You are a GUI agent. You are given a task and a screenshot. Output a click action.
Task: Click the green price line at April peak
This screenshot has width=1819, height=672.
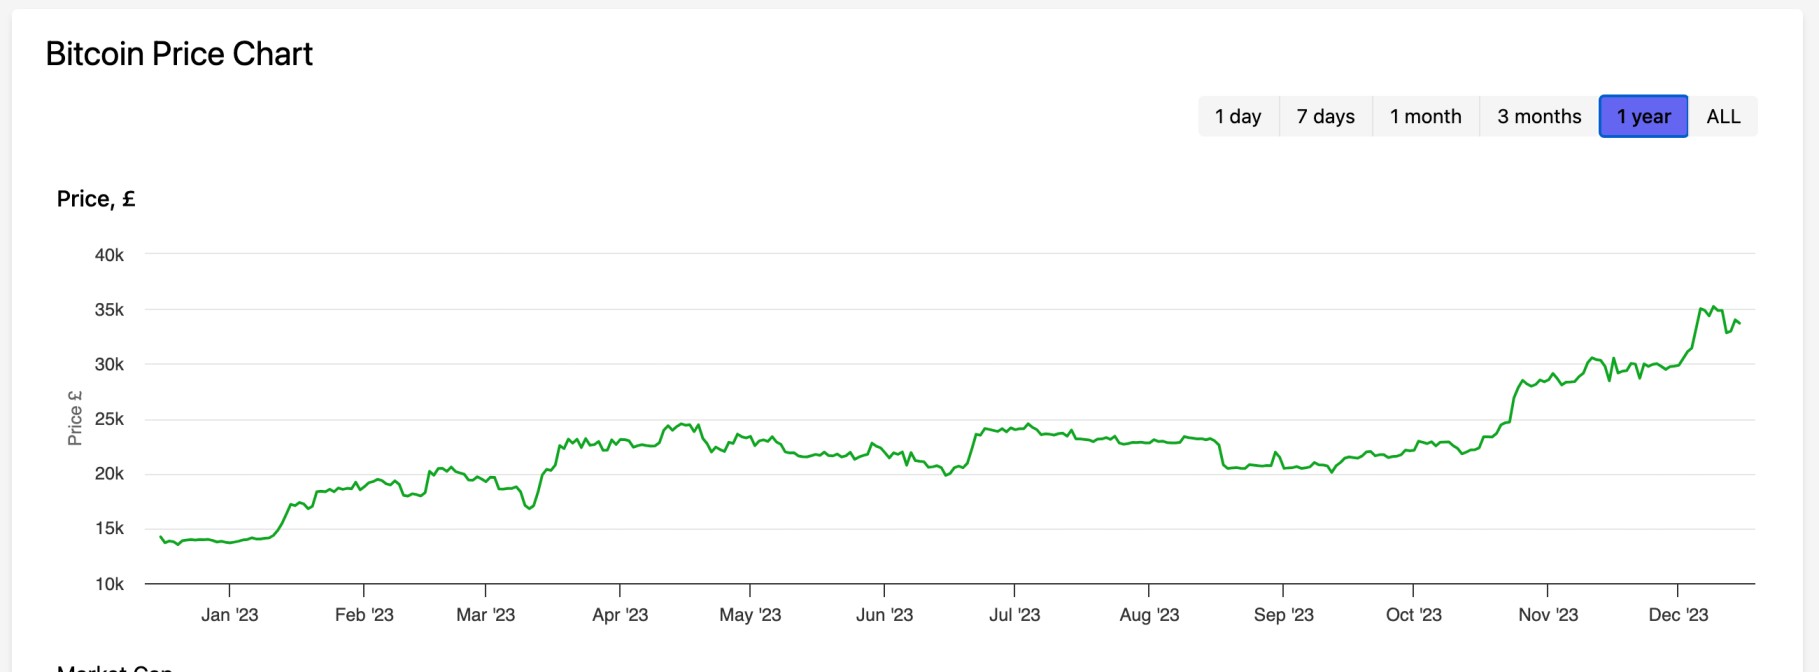(683, 422)
